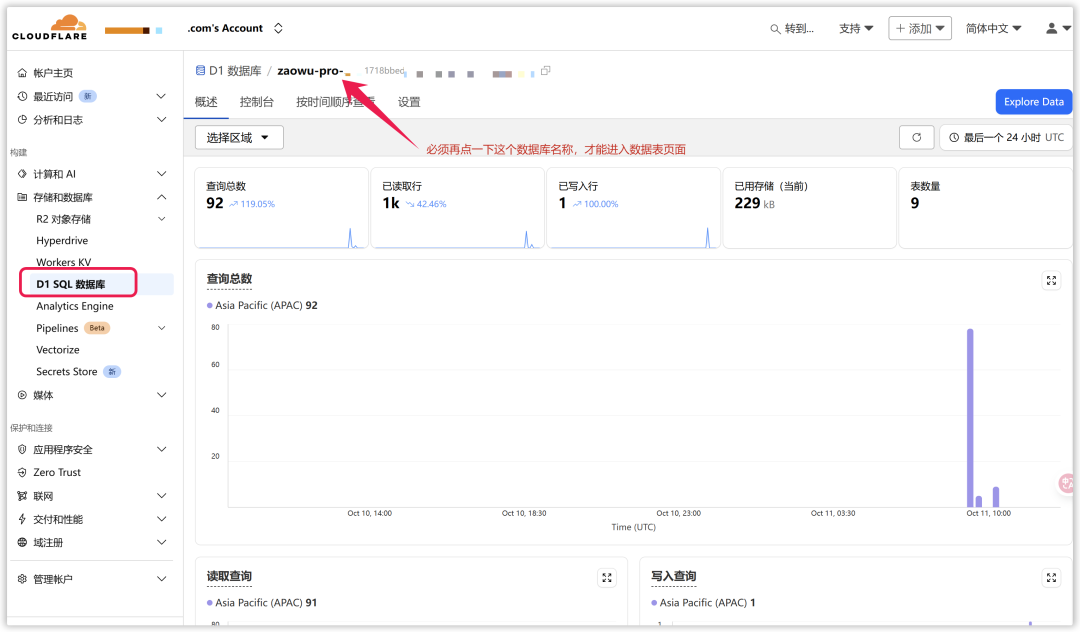Expand the 域注册 chevron
1080x632 pixels.
161,543
